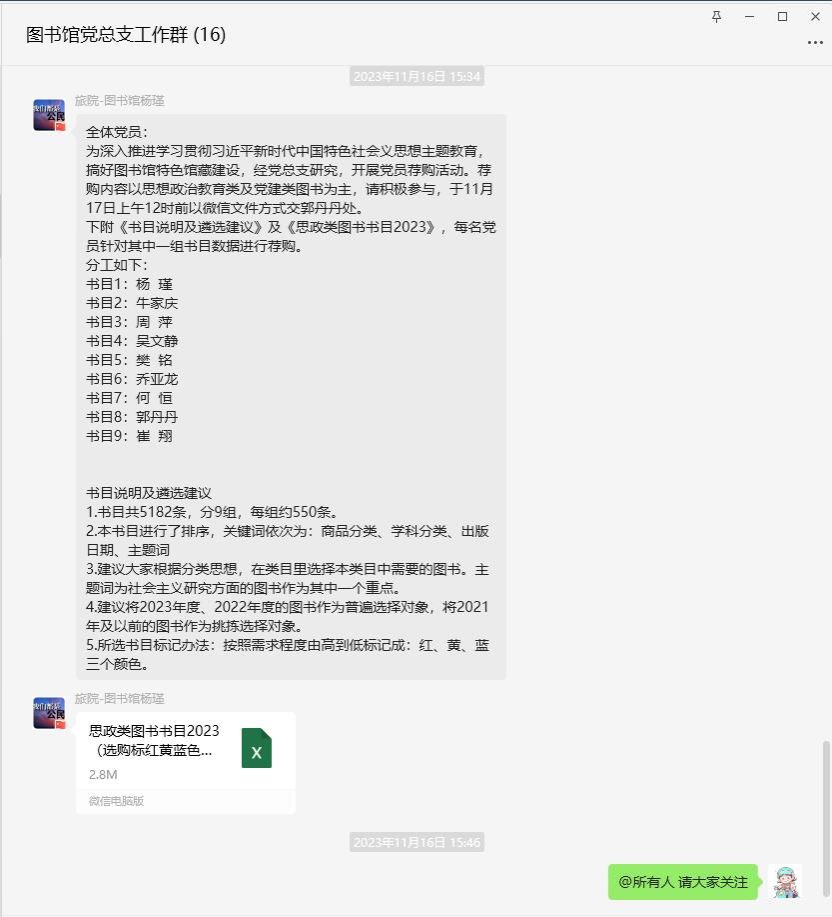Click the green @所有人 请大家关注 message bubble
This screenshot has width=832, height=917.
pos(683,882)
